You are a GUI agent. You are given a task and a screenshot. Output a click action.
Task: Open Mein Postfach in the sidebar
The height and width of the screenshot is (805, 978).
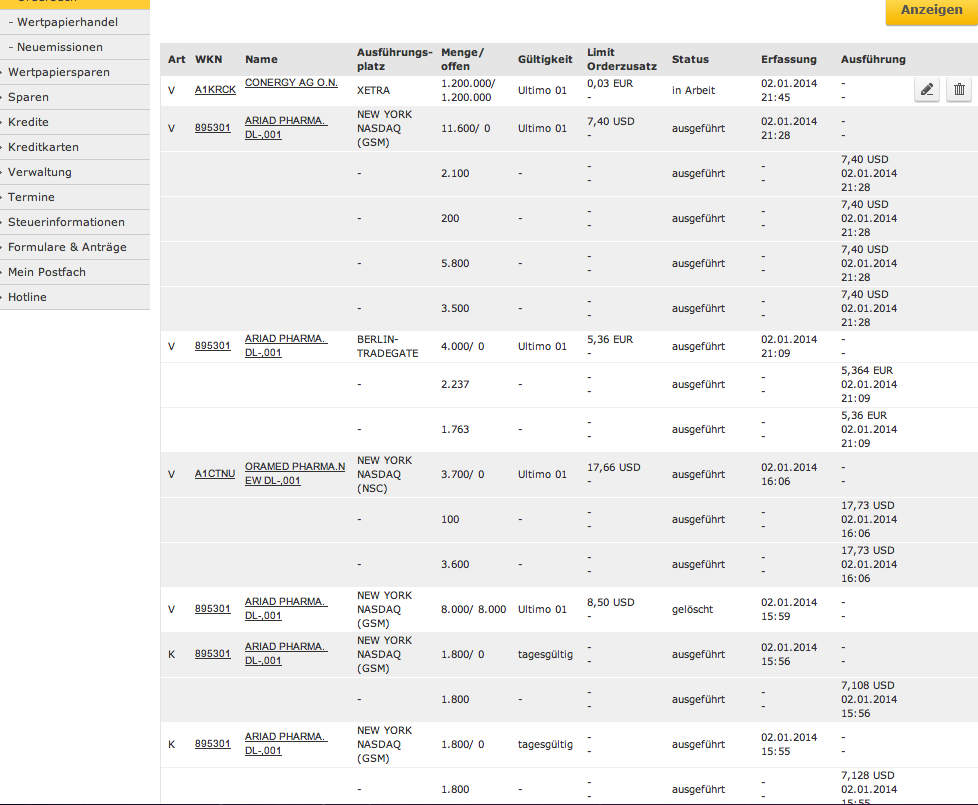coord(47,272)
